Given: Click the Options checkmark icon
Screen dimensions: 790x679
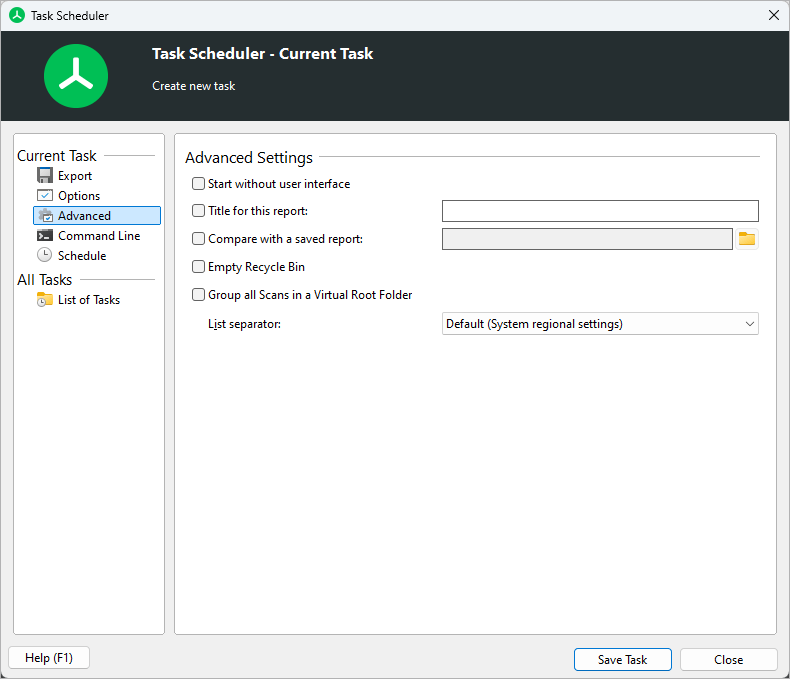Looking at the screenshot, I should 45,196.
